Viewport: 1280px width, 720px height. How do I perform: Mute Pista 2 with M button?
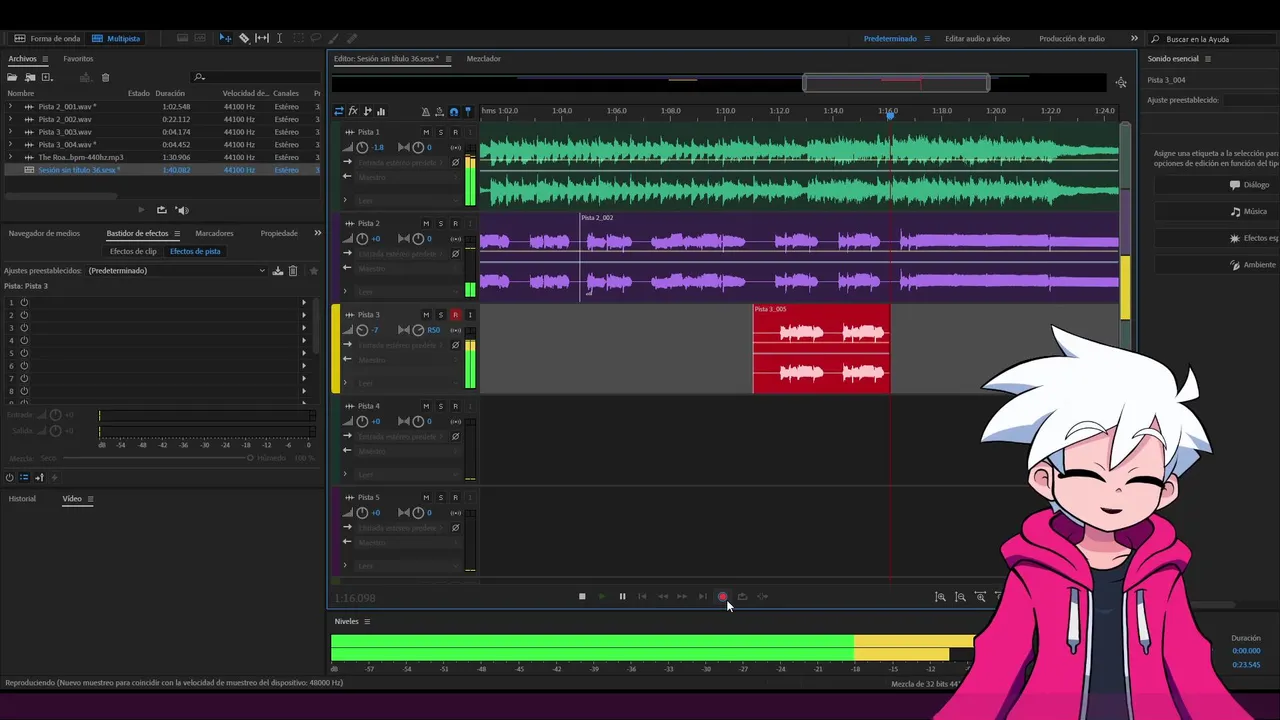426,223
